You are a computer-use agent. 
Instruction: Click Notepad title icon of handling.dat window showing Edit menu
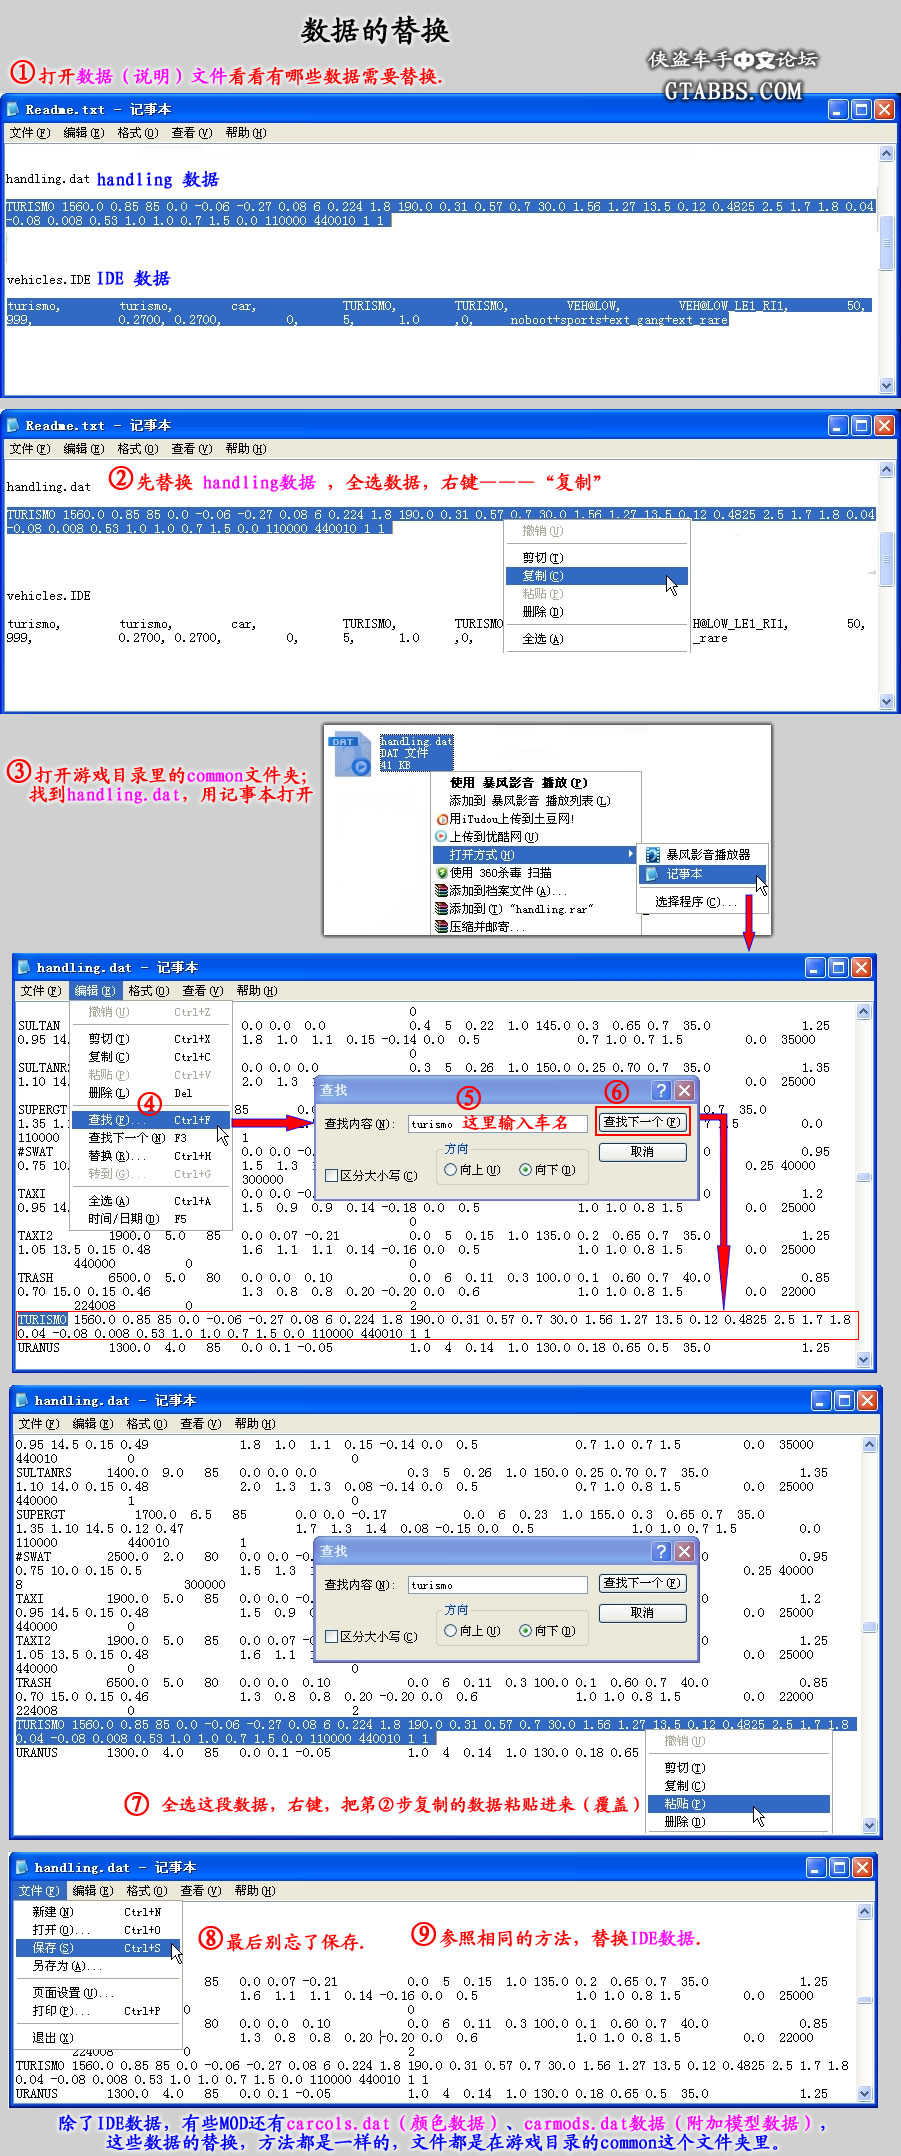click(x=24, y=967)
